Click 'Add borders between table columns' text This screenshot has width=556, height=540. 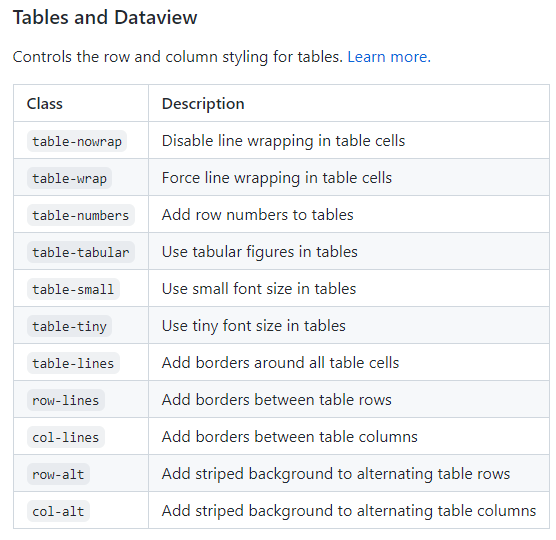tap(290, 437)
